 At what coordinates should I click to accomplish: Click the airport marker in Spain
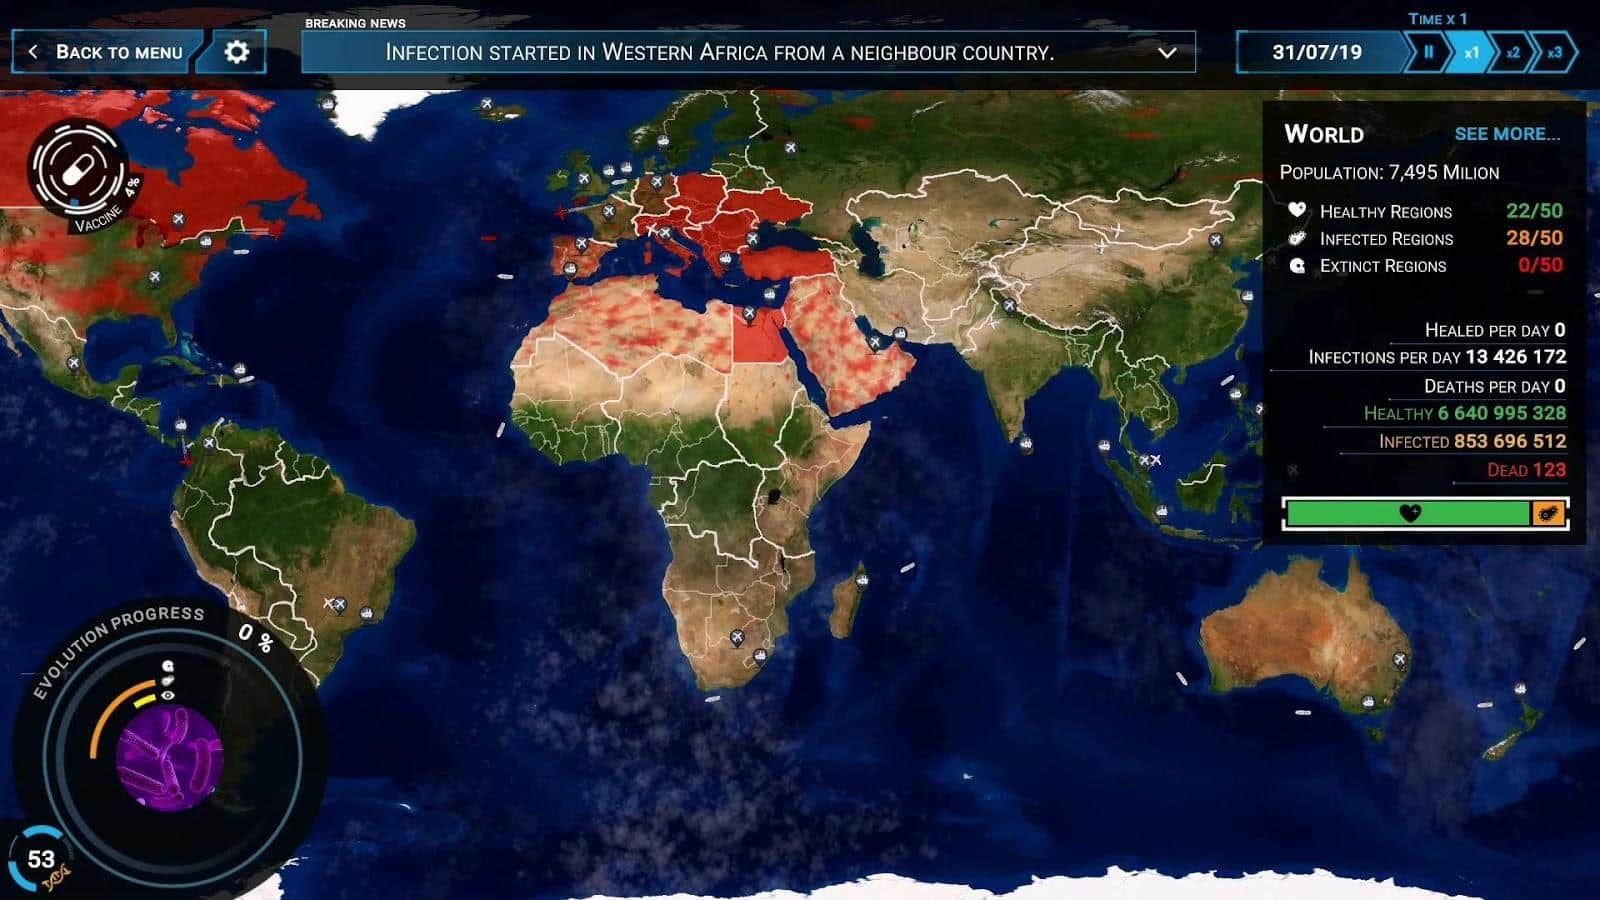(x=581, y=244)
